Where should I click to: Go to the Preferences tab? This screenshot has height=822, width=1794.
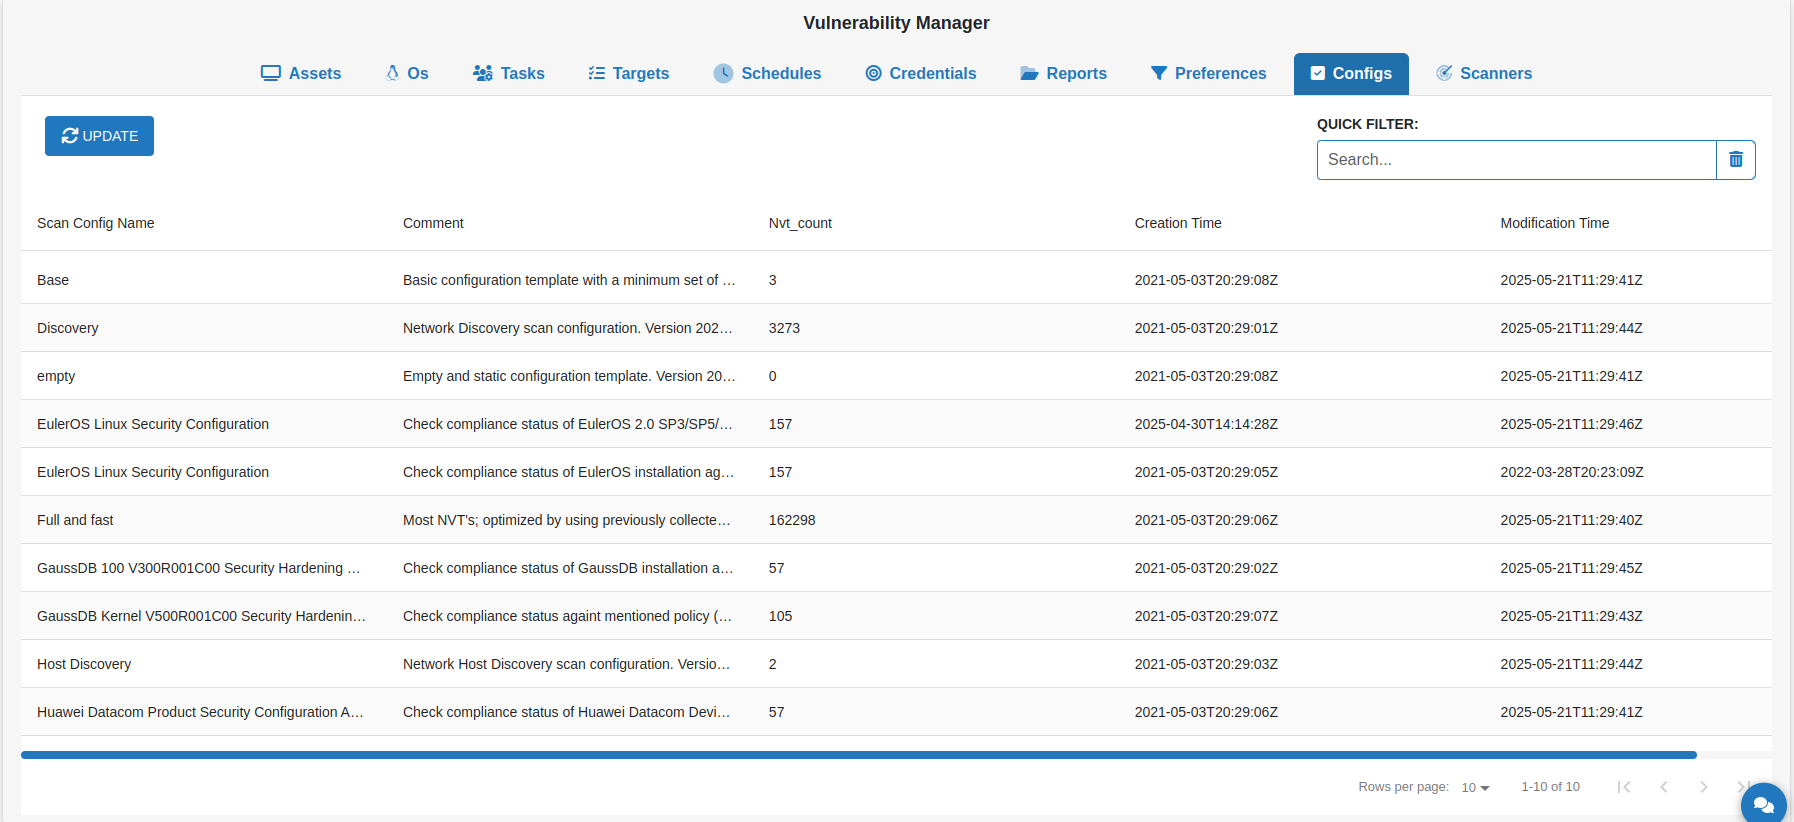click(1208, 74)
